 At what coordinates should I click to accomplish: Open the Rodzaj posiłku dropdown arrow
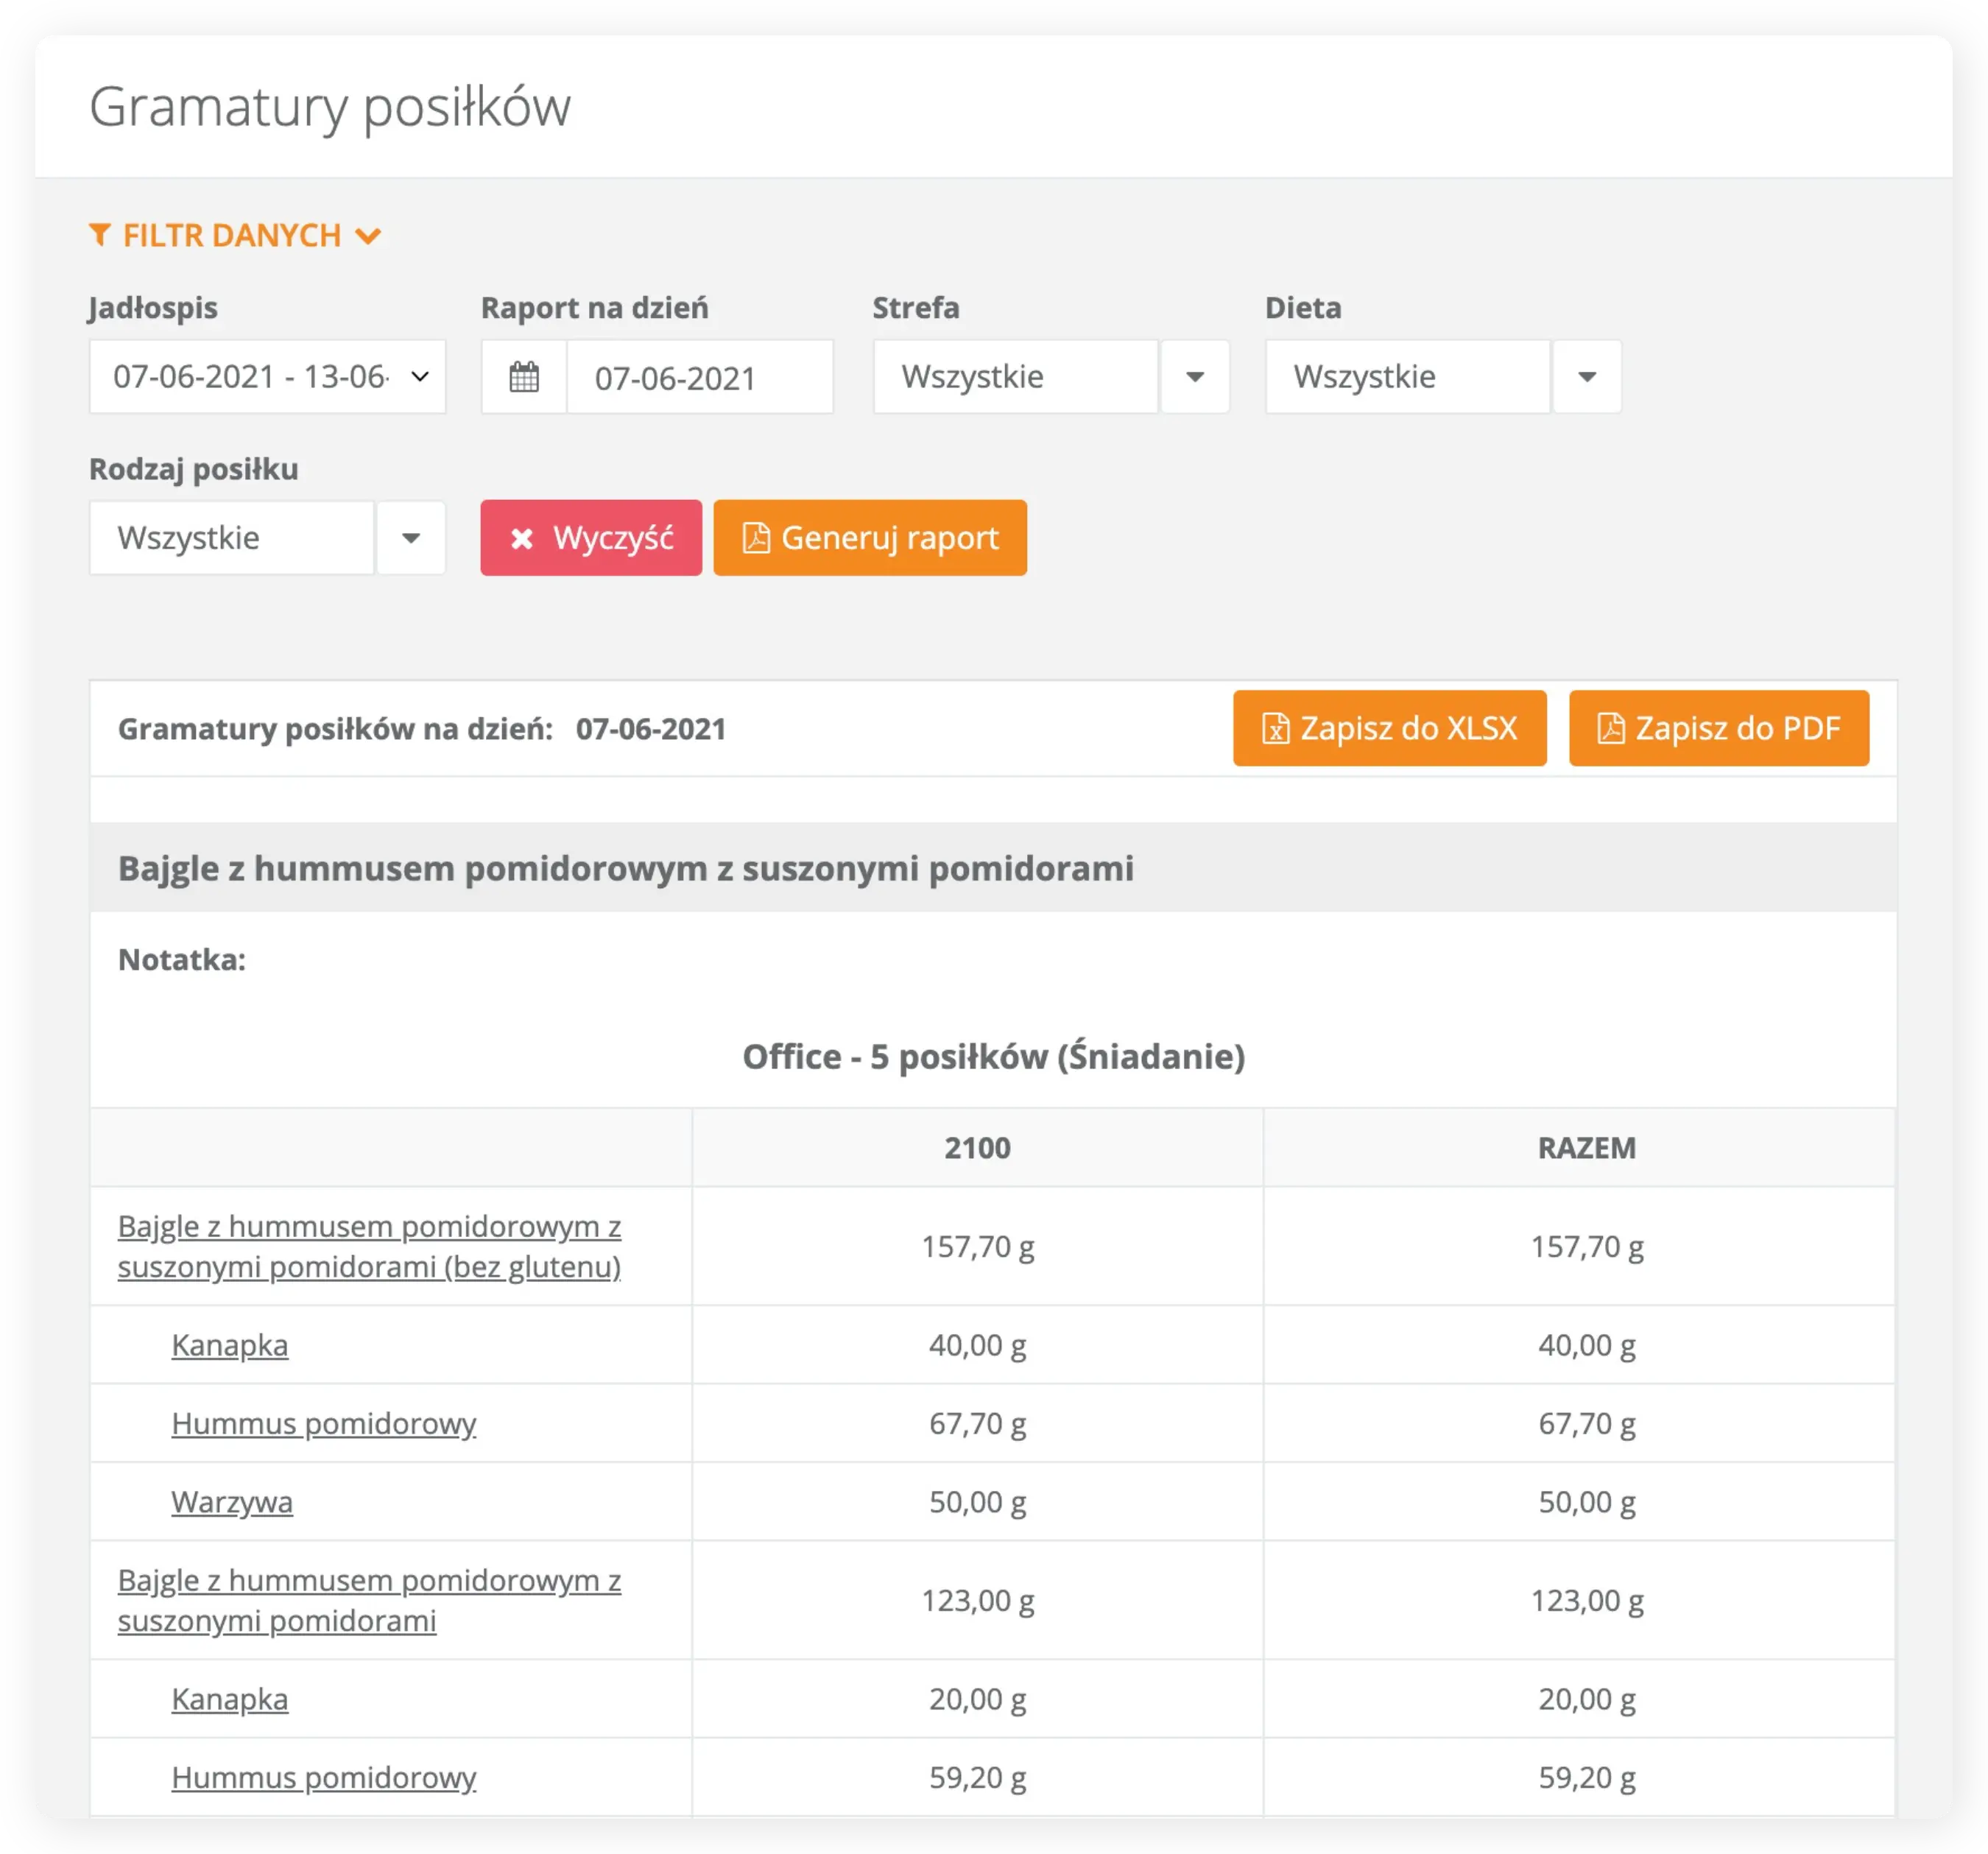(410, 538)
